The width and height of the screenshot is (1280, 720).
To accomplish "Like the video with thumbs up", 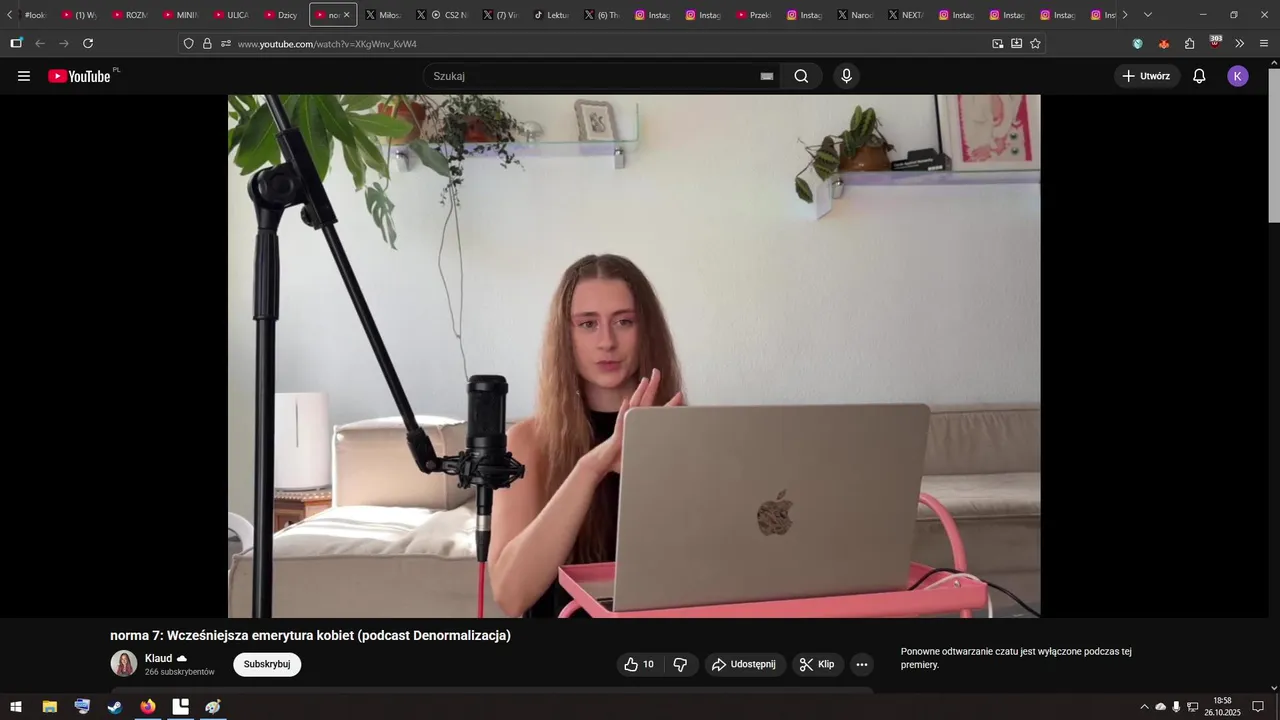I will (639, 664).
